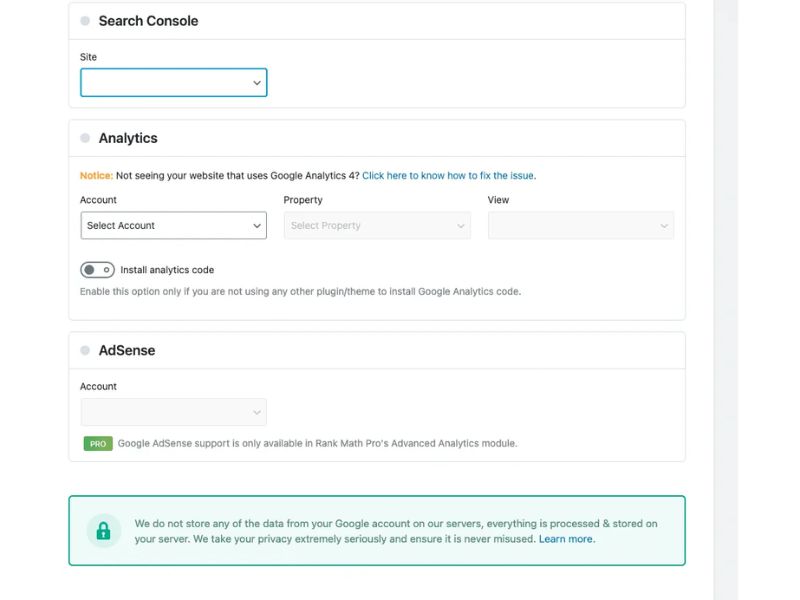Click the AdSense Account field label

tap(98, 387)
